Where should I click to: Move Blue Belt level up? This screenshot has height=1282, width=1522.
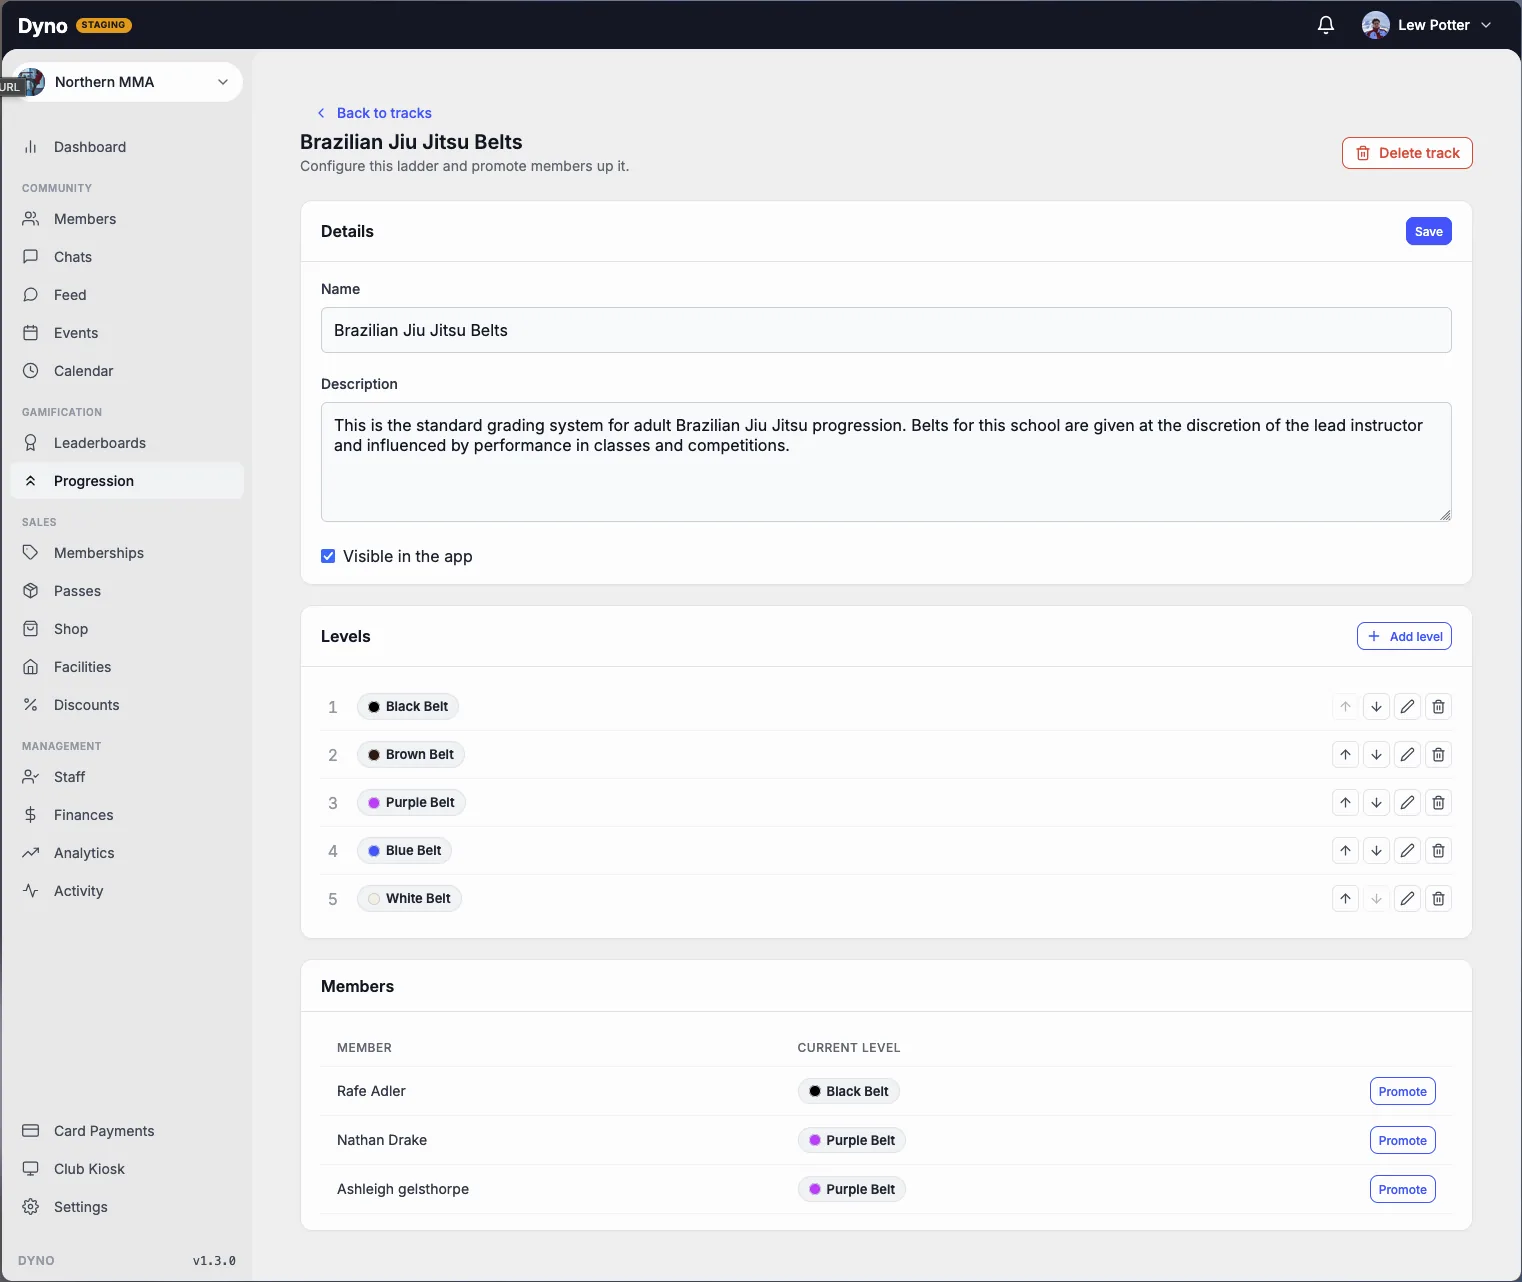[1346, 851]
